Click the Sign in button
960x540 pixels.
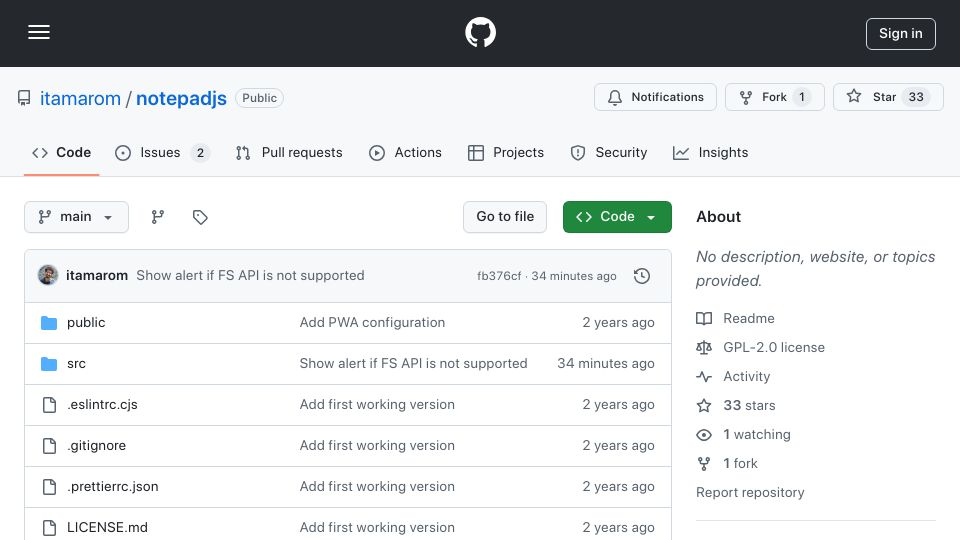pos(901,34)
